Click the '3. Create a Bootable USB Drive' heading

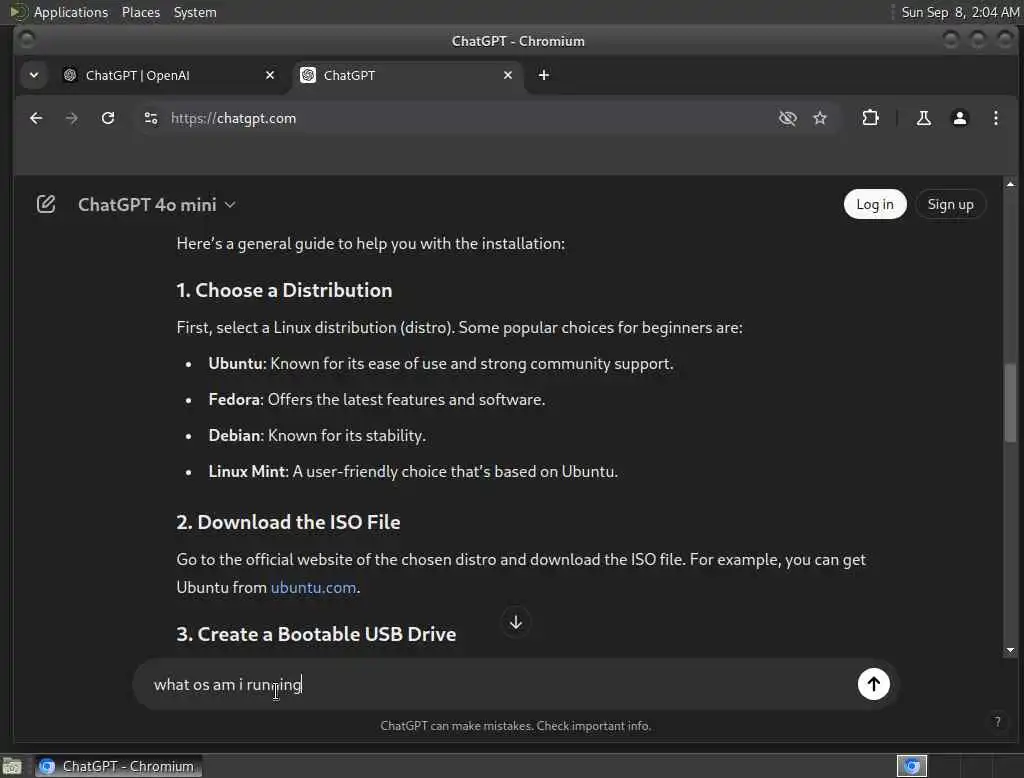coord(316,634)
